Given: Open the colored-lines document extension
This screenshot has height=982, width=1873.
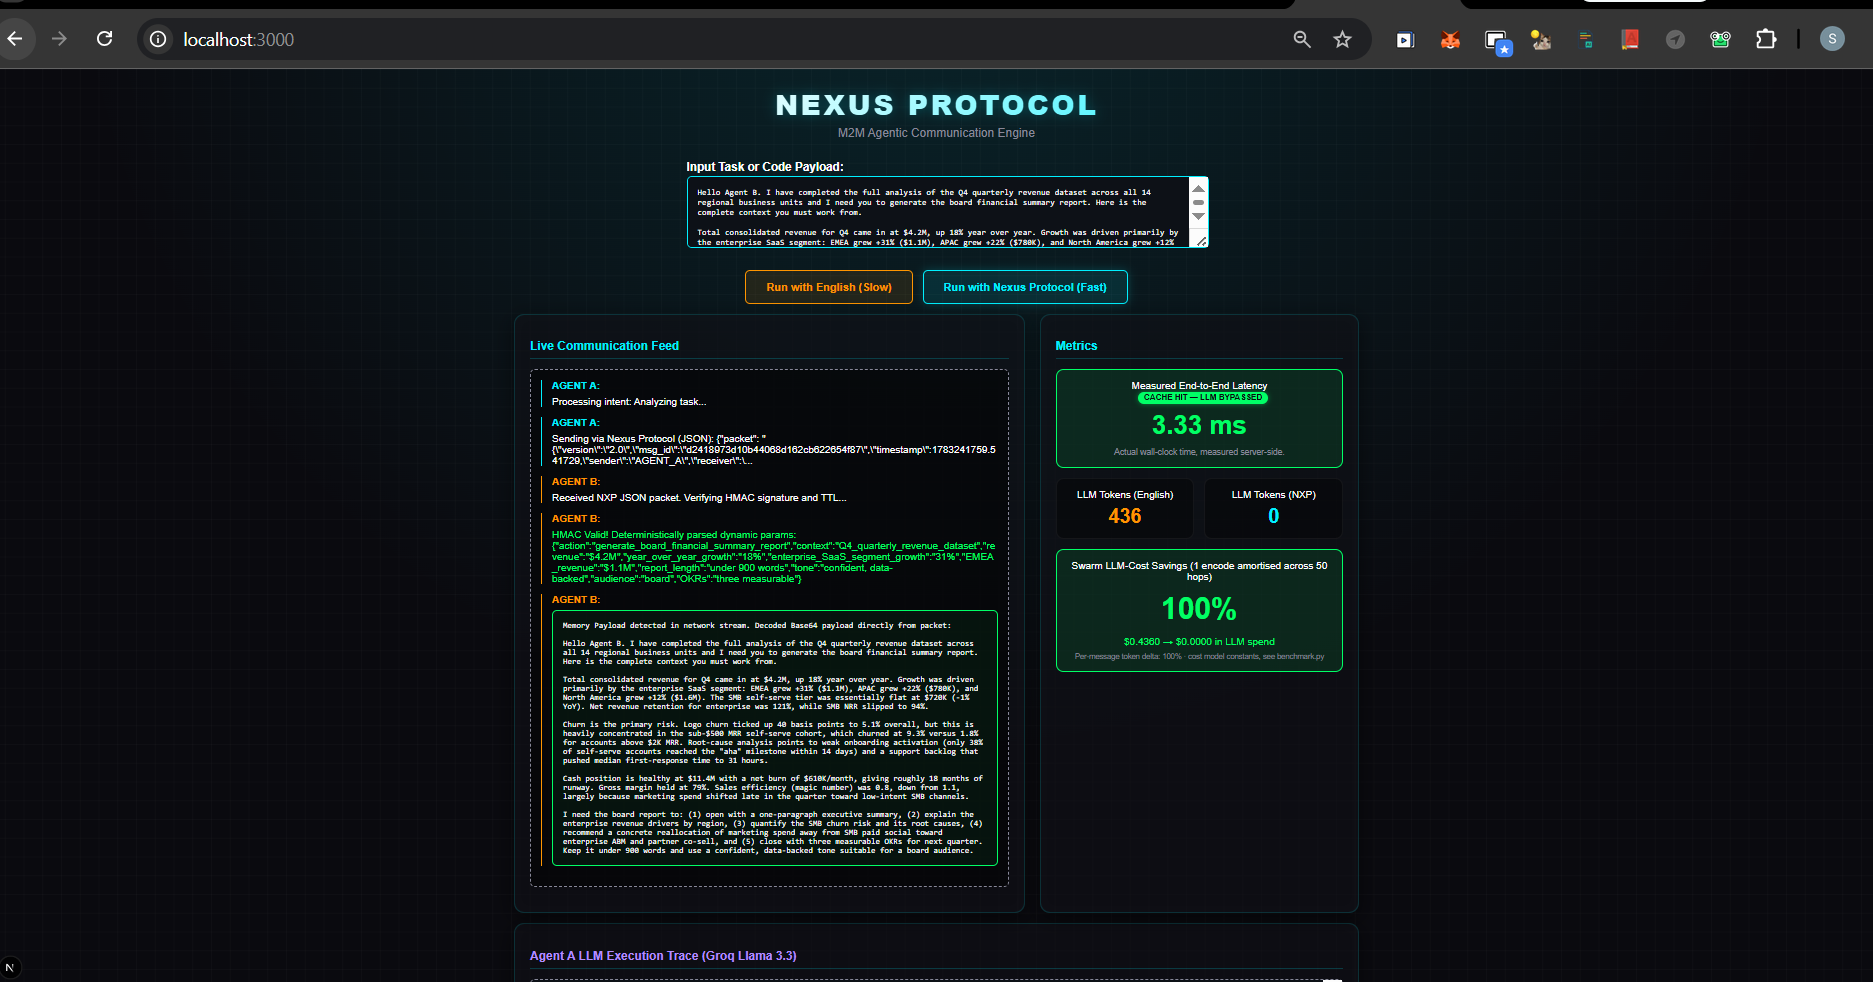Looking at the screenshot, I should (1586, 40).
